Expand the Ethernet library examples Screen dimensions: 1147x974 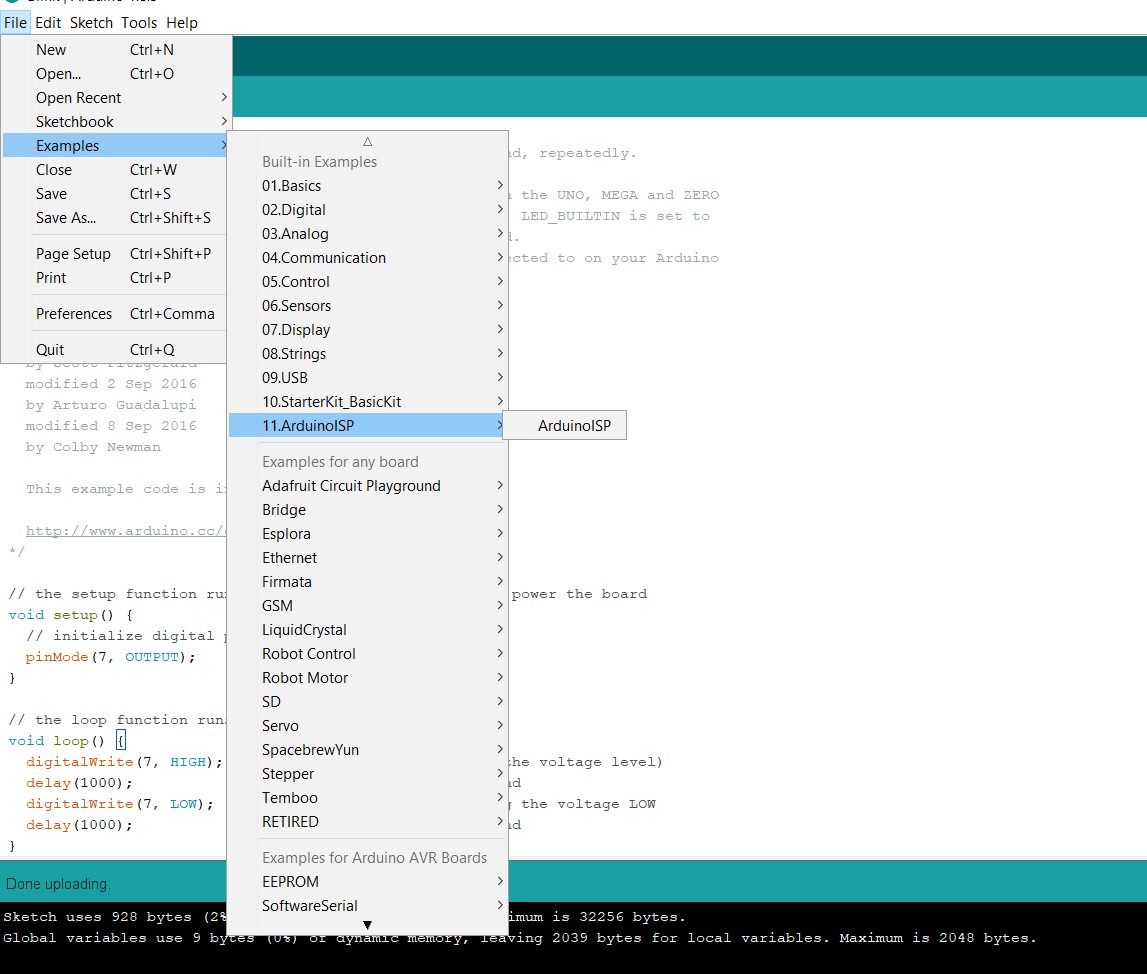368,558
